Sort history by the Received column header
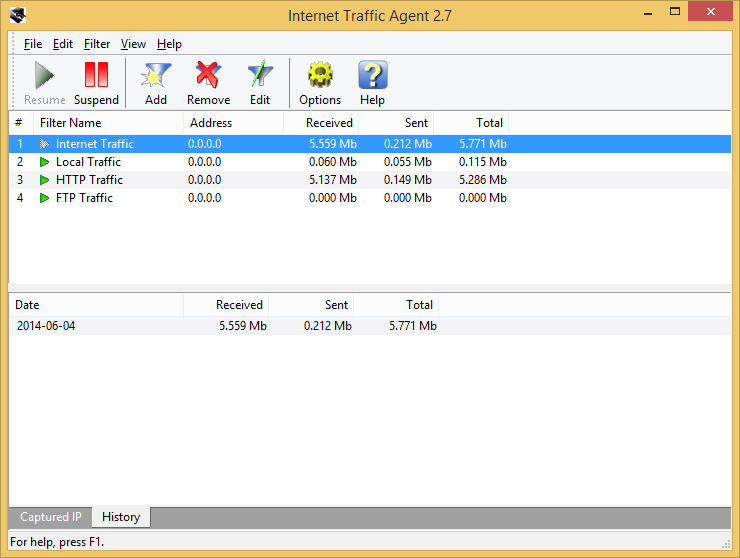The height and width of the screenshot is (558, 740). click(x=226, y=305)
